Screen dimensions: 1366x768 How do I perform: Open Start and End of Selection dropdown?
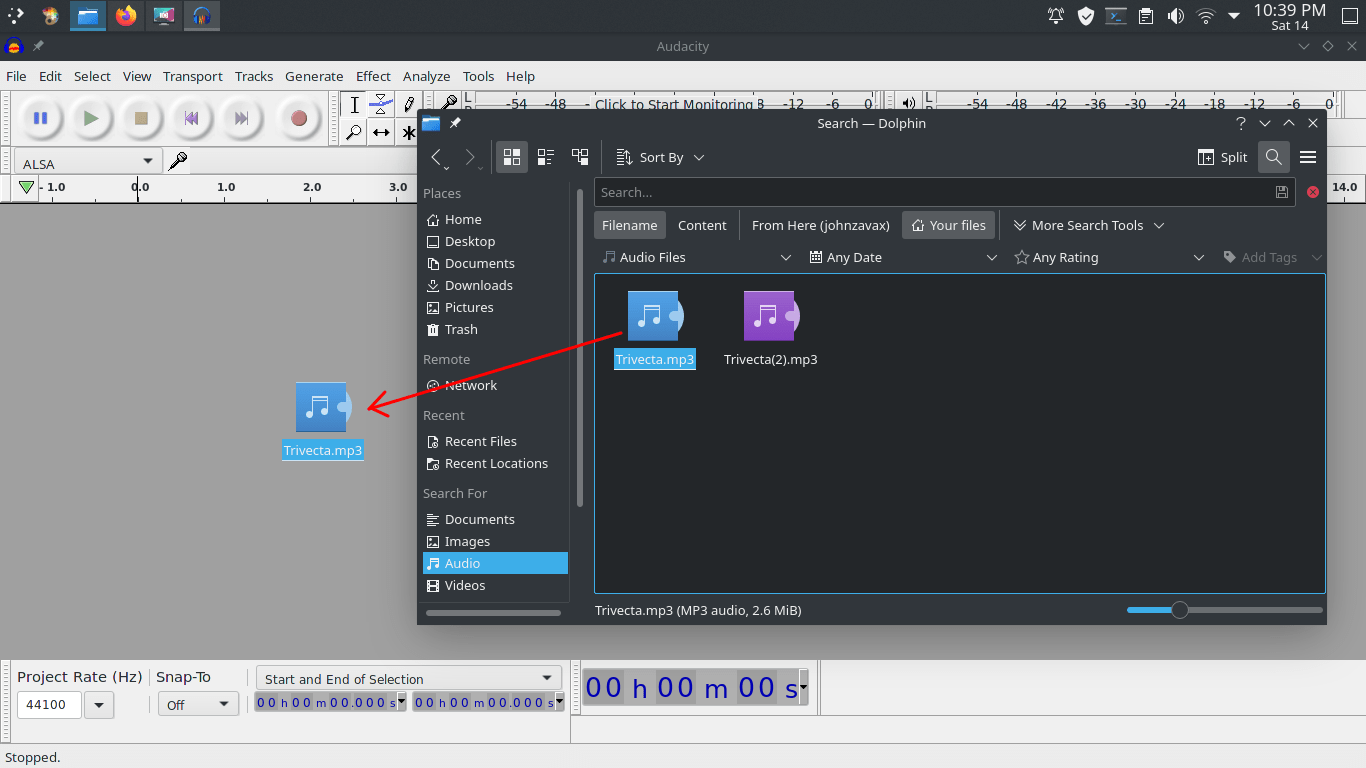pos(409,679)
